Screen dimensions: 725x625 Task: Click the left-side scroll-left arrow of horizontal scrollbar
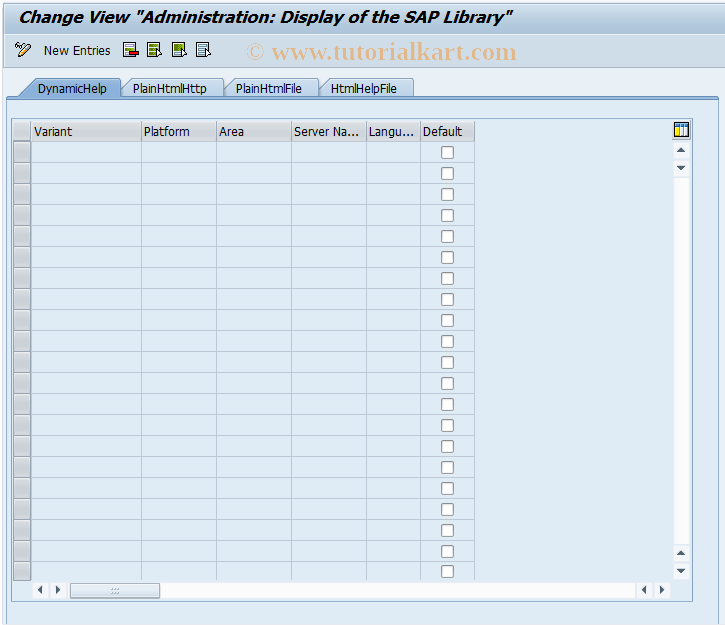coord(40,590)
